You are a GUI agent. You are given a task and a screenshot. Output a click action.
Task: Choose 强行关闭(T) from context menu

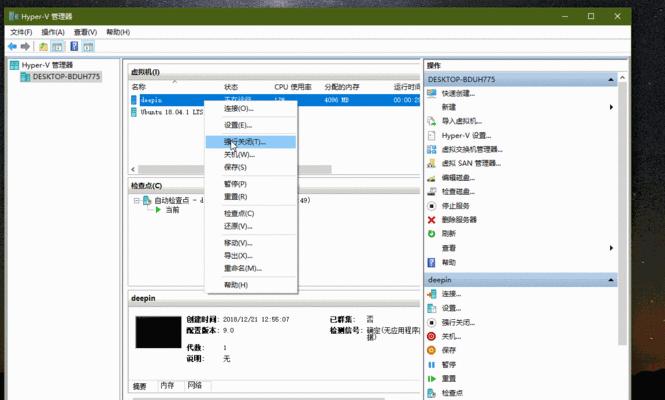[251, 142]
